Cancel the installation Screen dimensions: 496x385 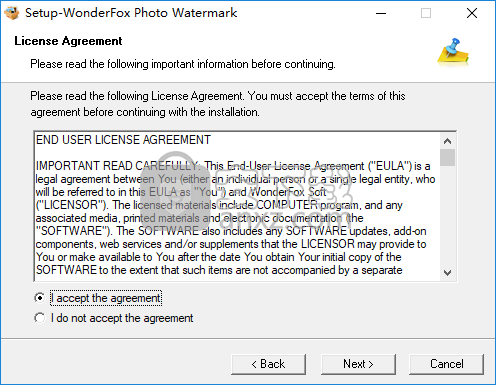(446, 364)
